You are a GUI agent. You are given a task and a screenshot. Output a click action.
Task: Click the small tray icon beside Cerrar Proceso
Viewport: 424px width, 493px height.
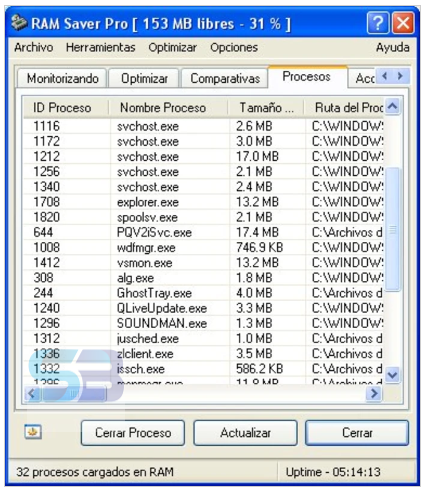coord(33,432)
